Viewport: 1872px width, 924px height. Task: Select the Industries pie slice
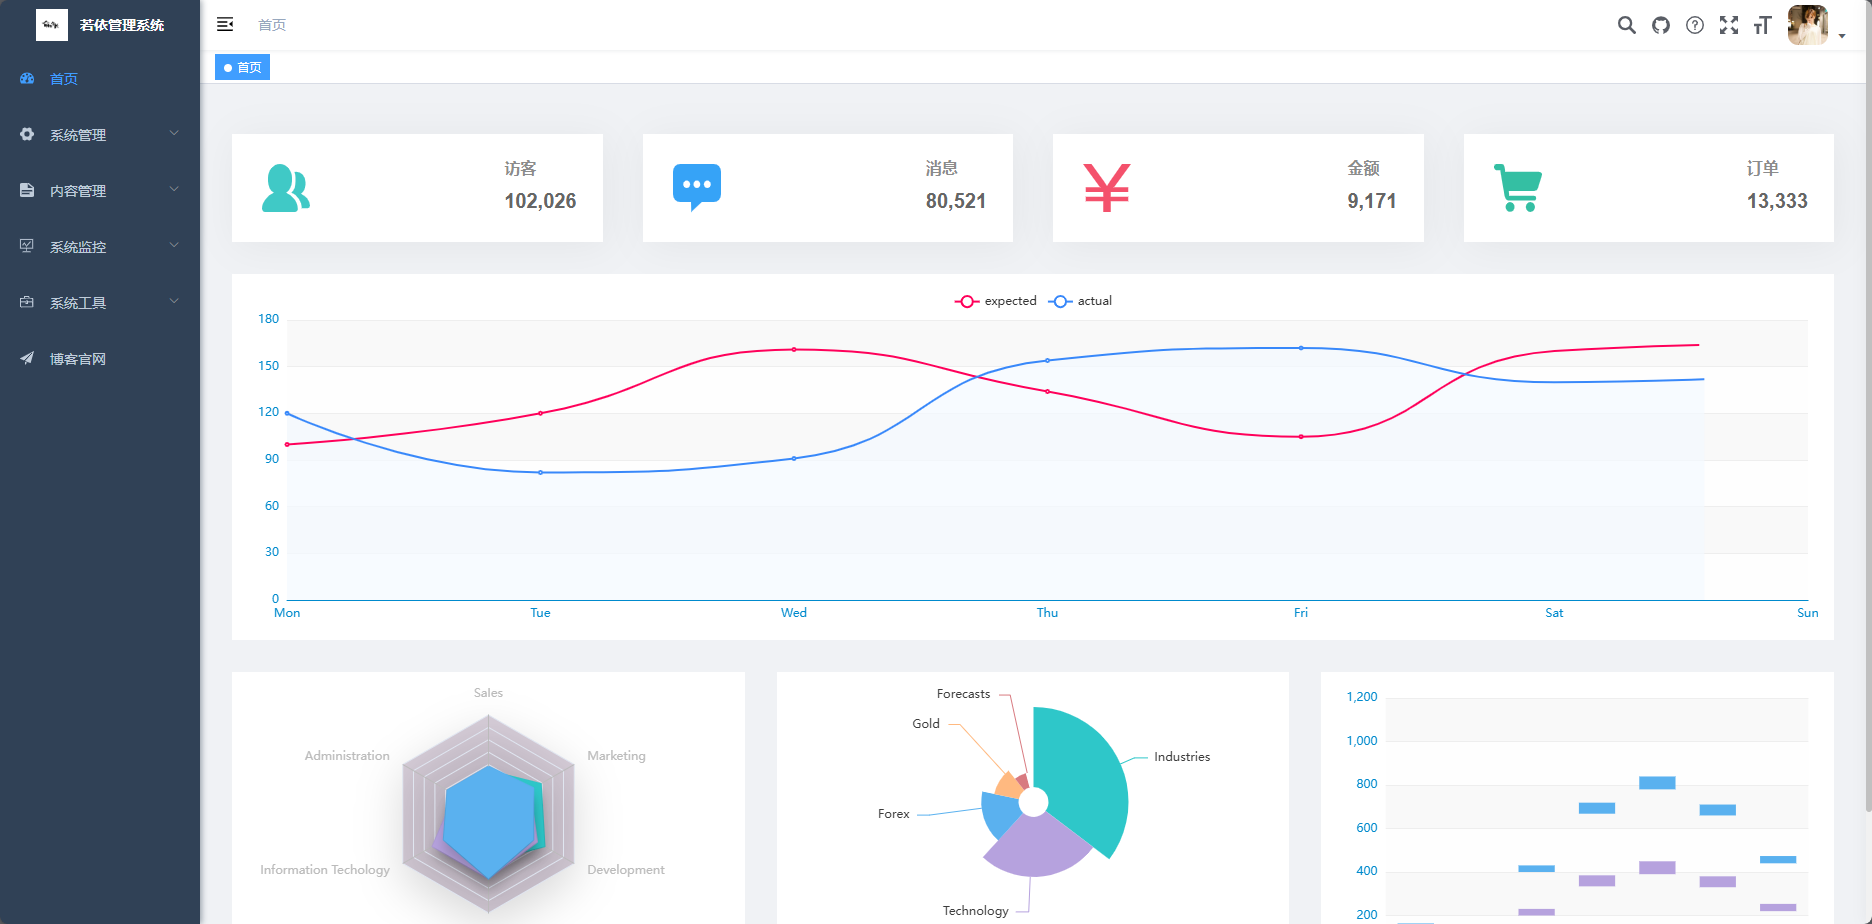(1085, 775)
